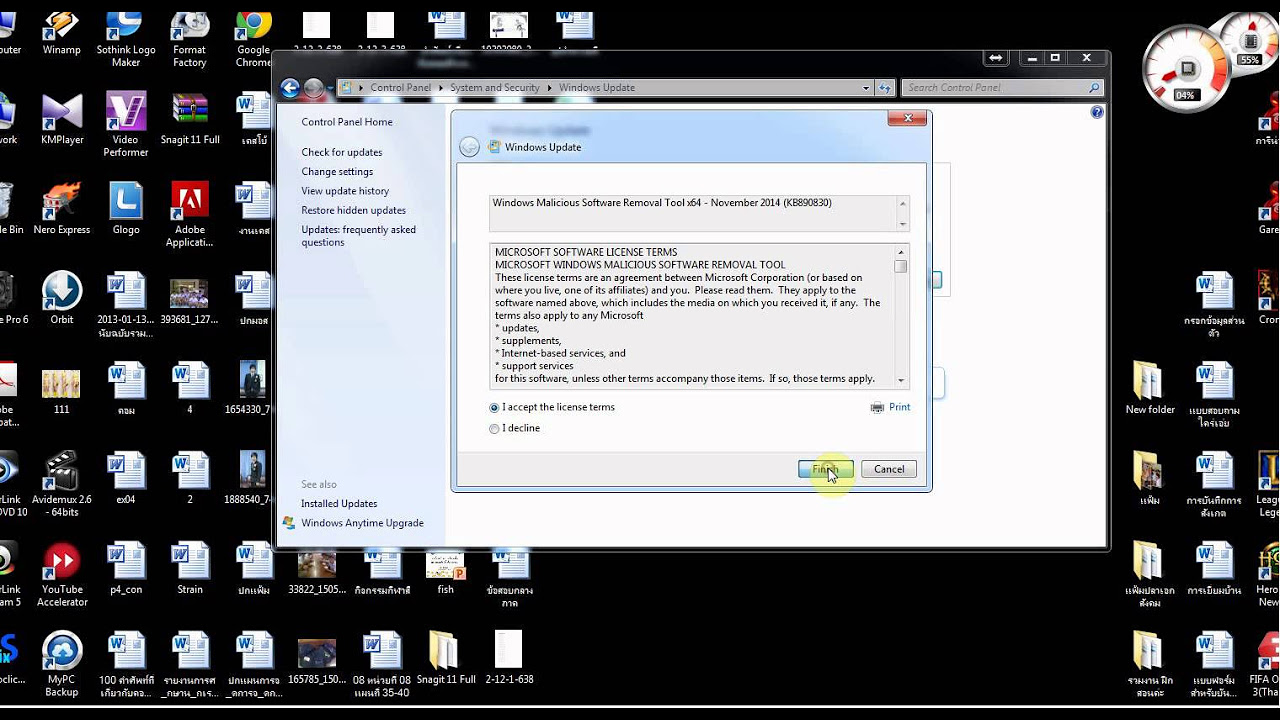This screenshot has width=1280, height=720.
Task: Open '165785_150...' image thumbnail
Action: pyautogui.click(x=318, y=660)
